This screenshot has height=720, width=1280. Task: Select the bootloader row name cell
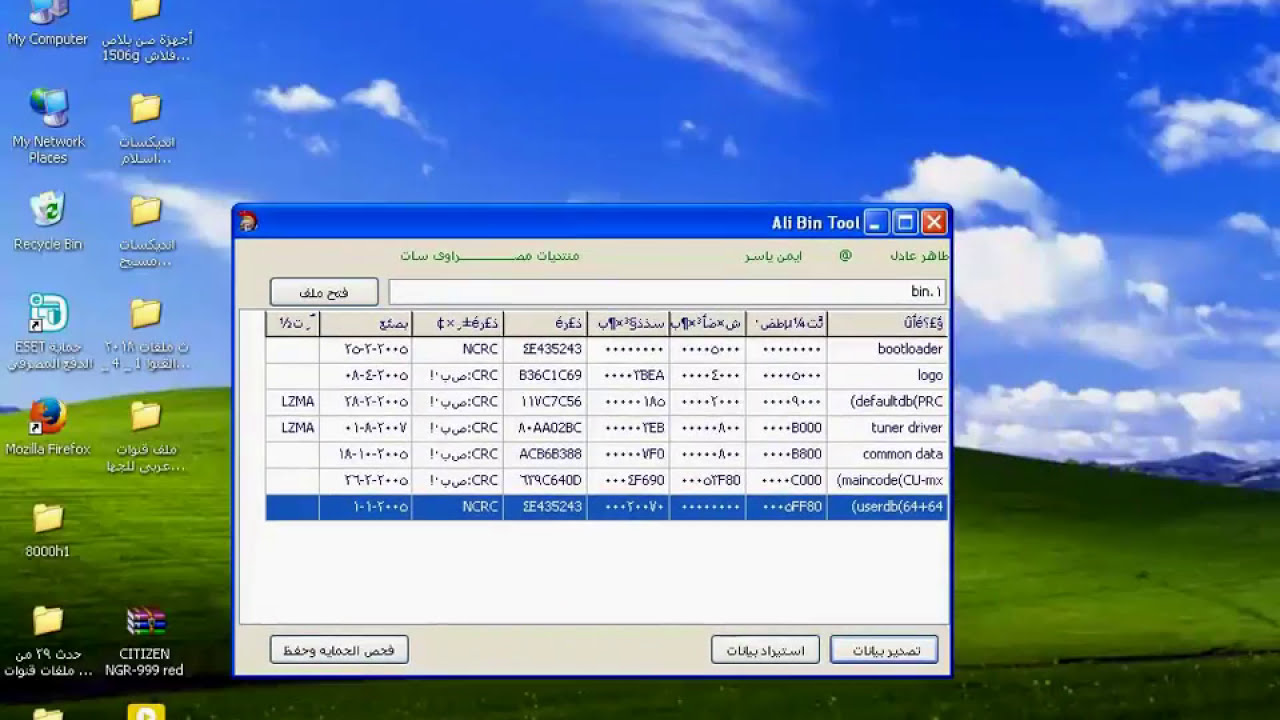click(887, 349)
